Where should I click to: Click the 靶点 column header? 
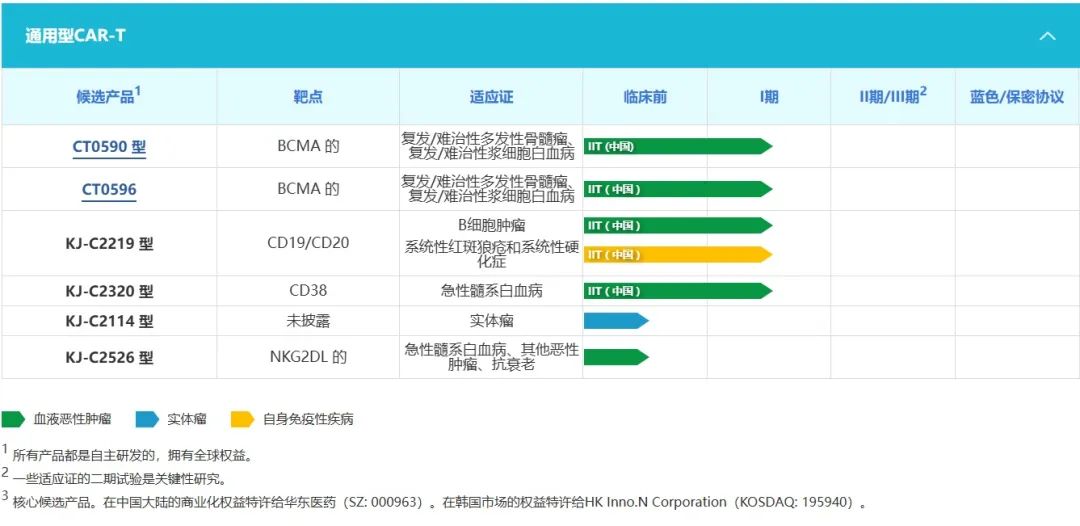click(x=308, y=97)
